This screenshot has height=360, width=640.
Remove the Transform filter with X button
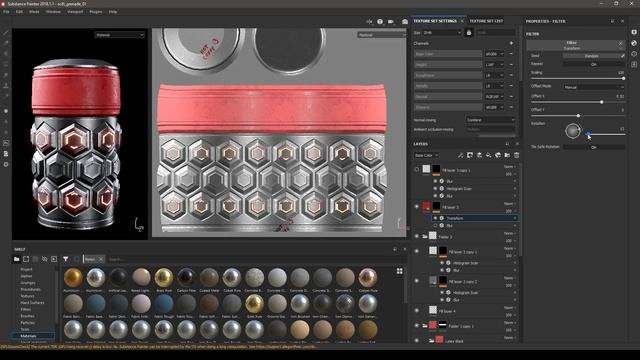point(620,43)
